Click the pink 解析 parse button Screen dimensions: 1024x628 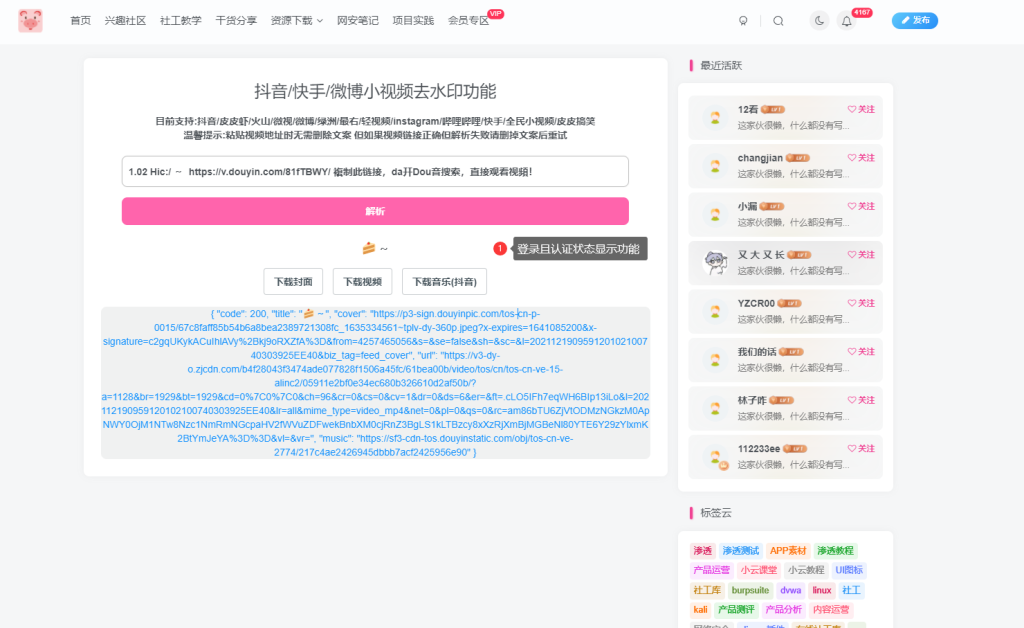coord(375,212)
